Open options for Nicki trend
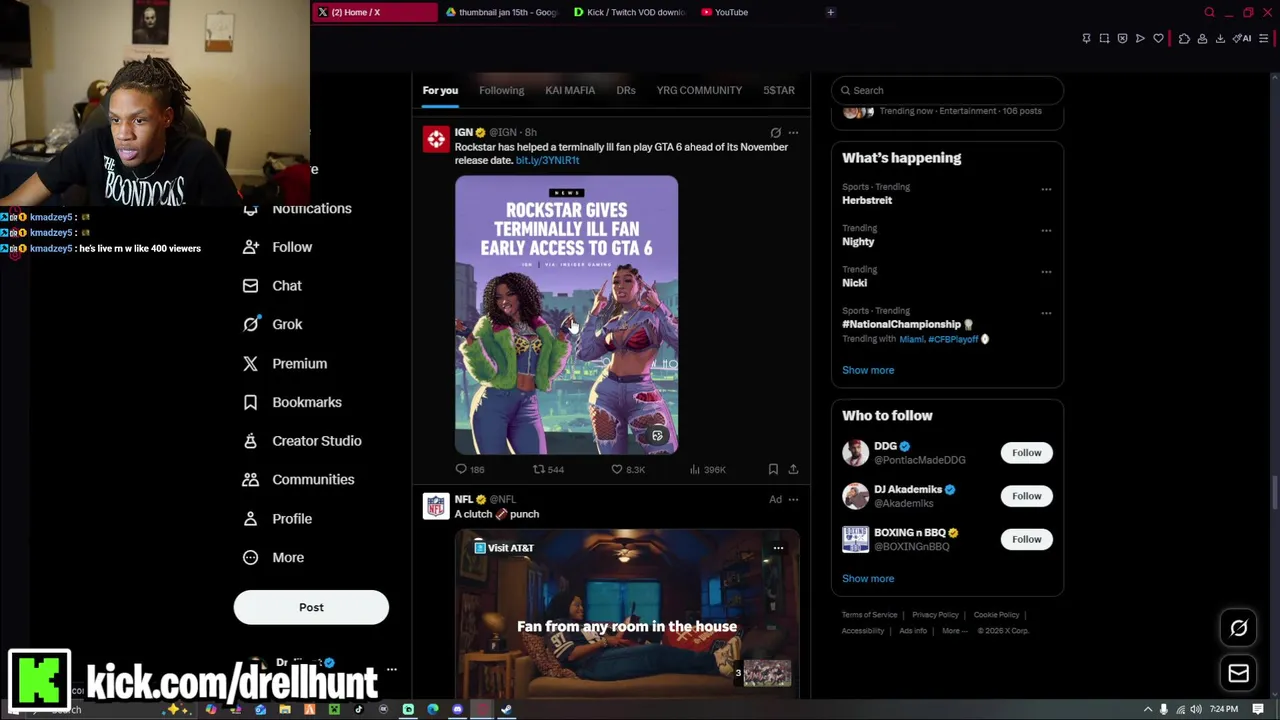This screenshot has width=1280, height=720. point(1046,271)
